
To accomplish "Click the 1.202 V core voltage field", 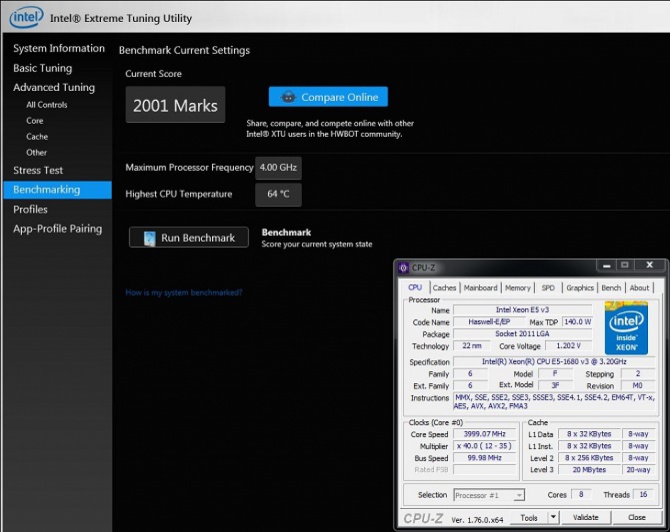I will pos(568,346).
